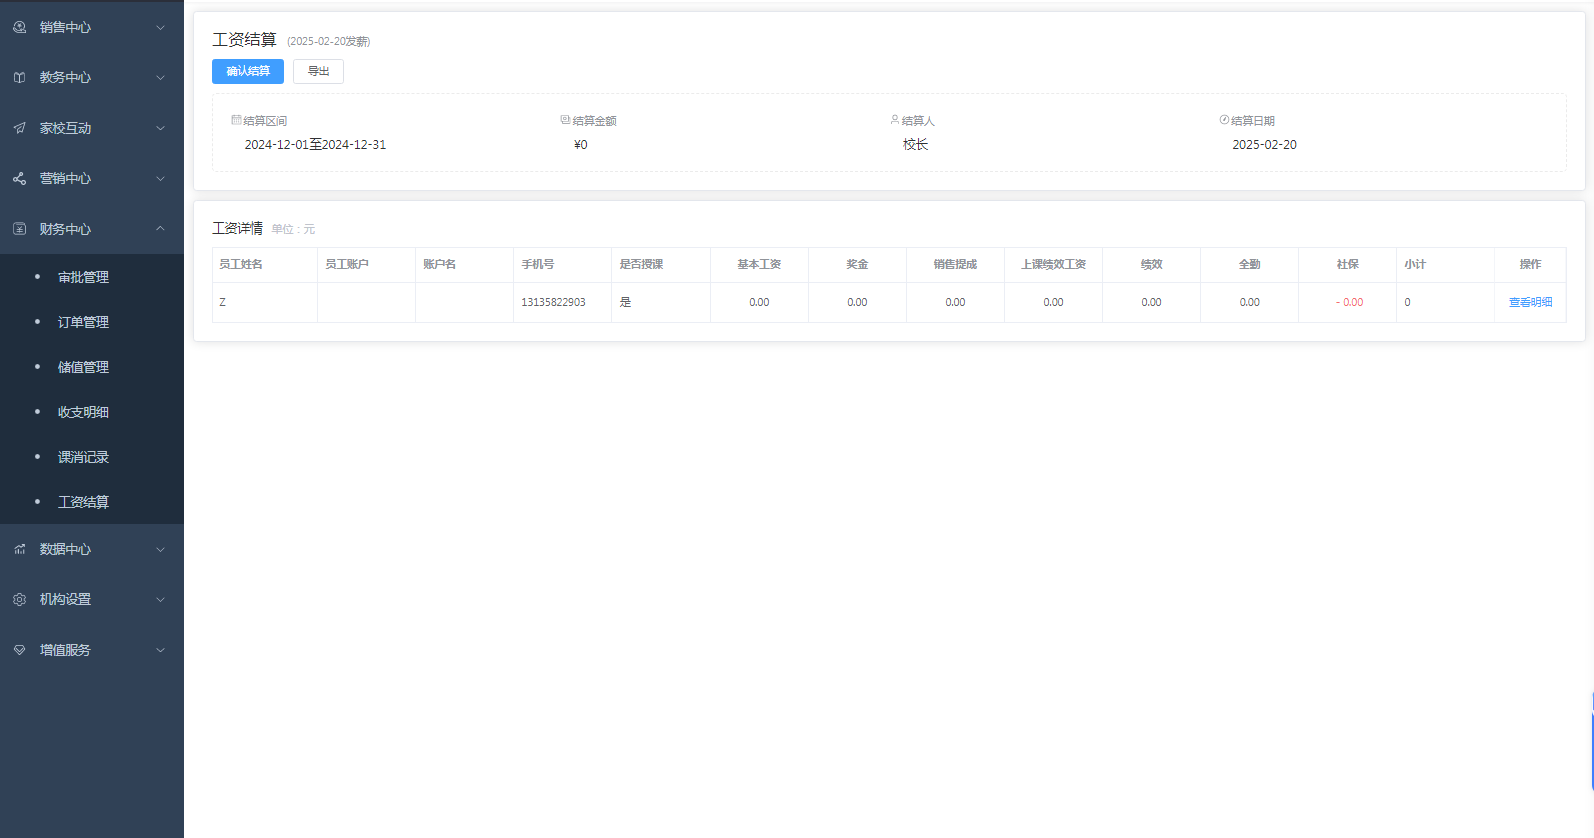Screen dimensions: 1594x838
Task: Click the clock icon beside 结算日期
Action: [1224, 120]
